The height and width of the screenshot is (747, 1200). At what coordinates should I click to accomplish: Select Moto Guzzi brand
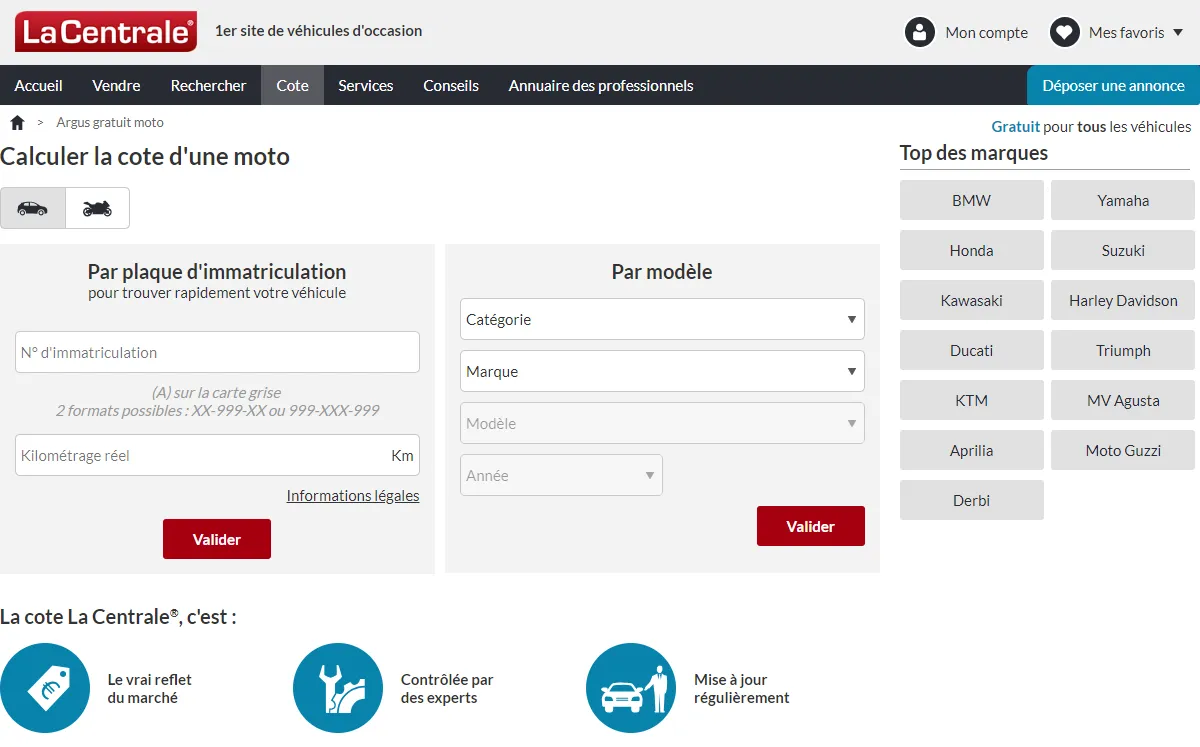1123,450
